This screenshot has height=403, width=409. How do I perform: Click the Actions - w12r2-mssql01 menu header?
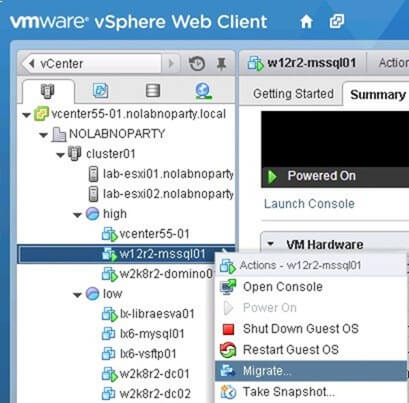click(311, 265)
